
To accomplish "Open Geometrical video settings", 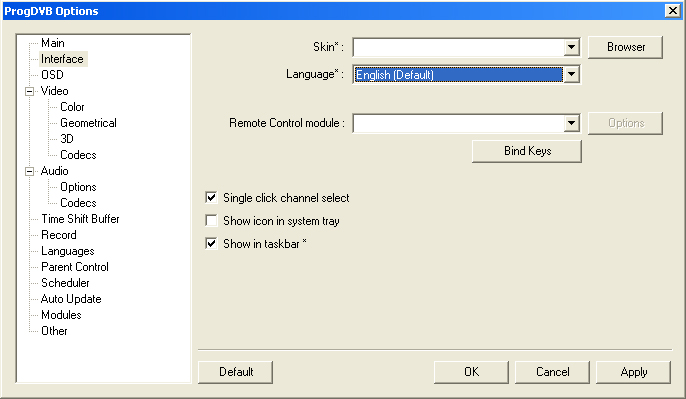I will [88, 123].
